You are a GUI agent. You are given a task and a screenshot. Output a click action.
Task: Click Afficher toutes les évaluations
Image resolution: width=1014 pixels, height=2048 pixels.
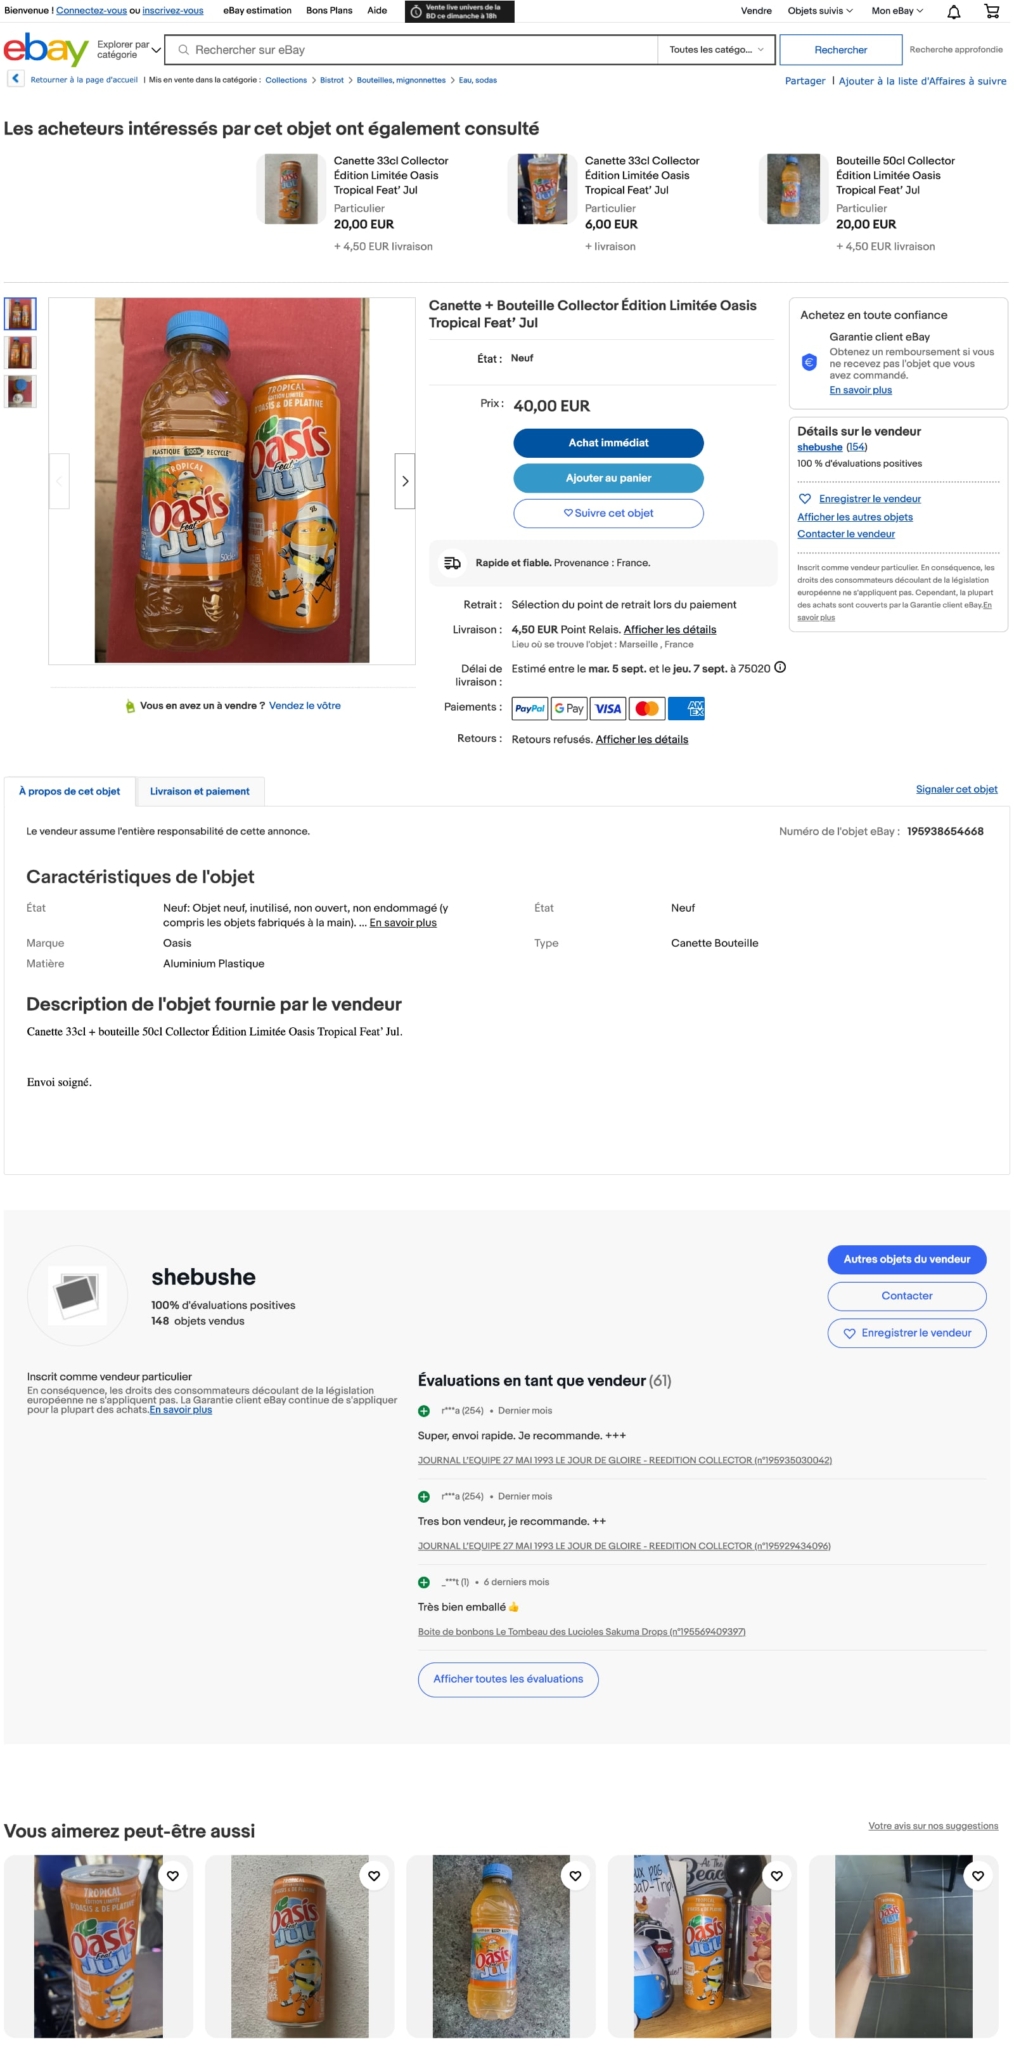tap(508, 1679)
